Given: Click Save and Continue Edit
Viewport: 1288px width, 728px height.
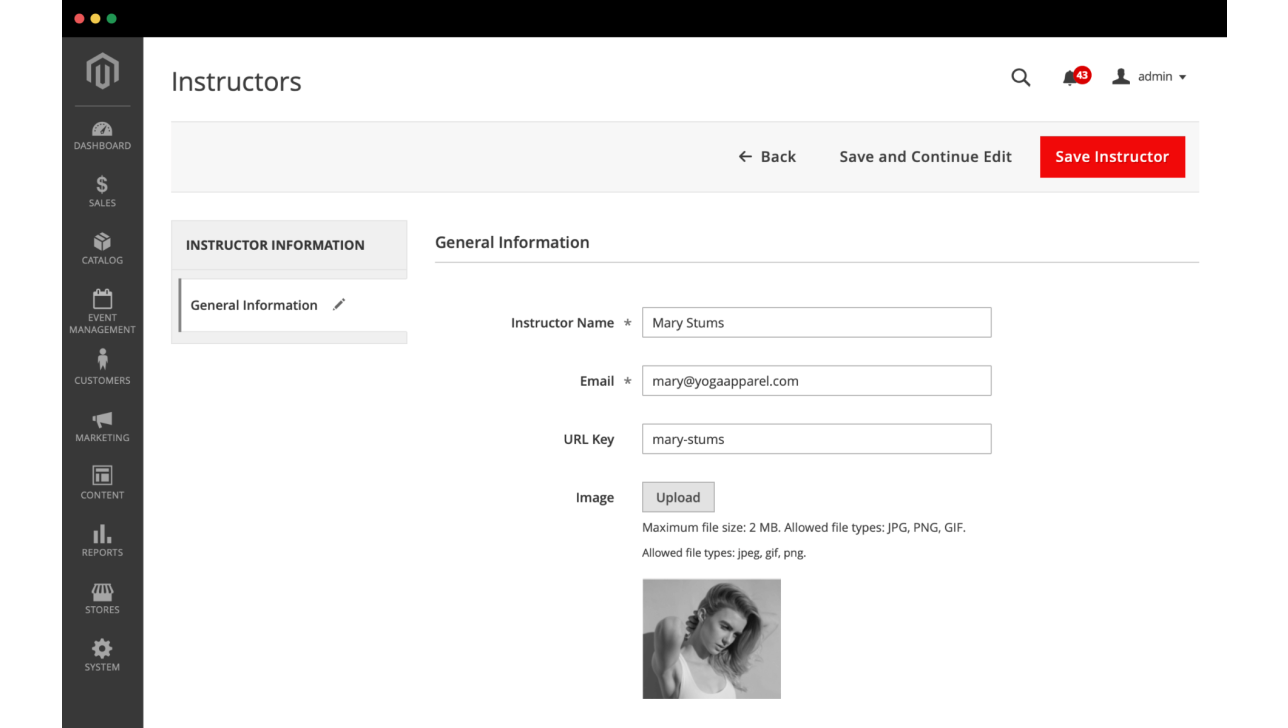Looking at the screenshot, I should tap(925, 156).
